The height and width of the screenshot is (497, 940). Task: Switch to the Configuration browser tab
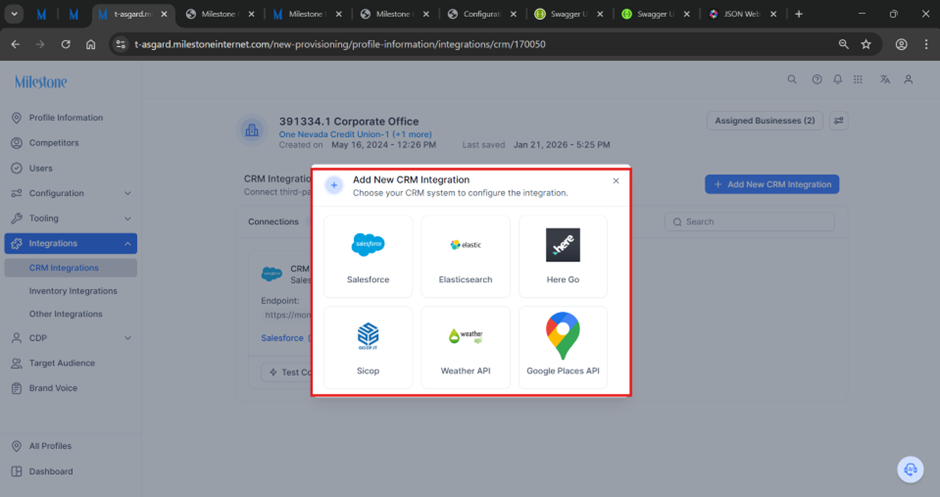[x=482, y=14]
